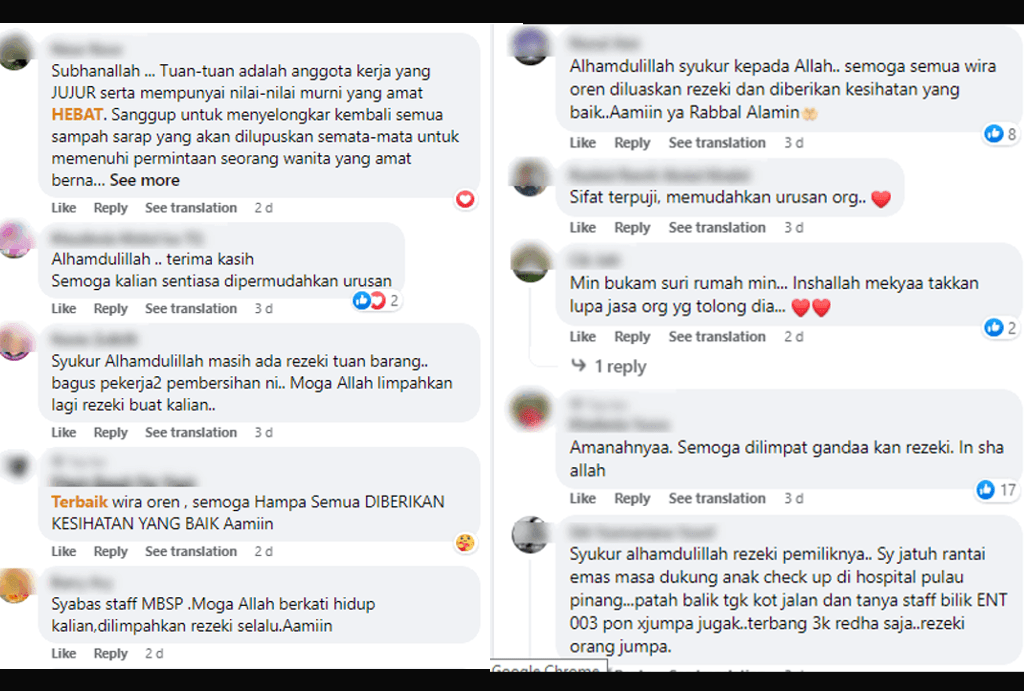Click the orange Terbaik highlighted word
Viewport: 1024px width, 691px height.
[x=79, y=502]
